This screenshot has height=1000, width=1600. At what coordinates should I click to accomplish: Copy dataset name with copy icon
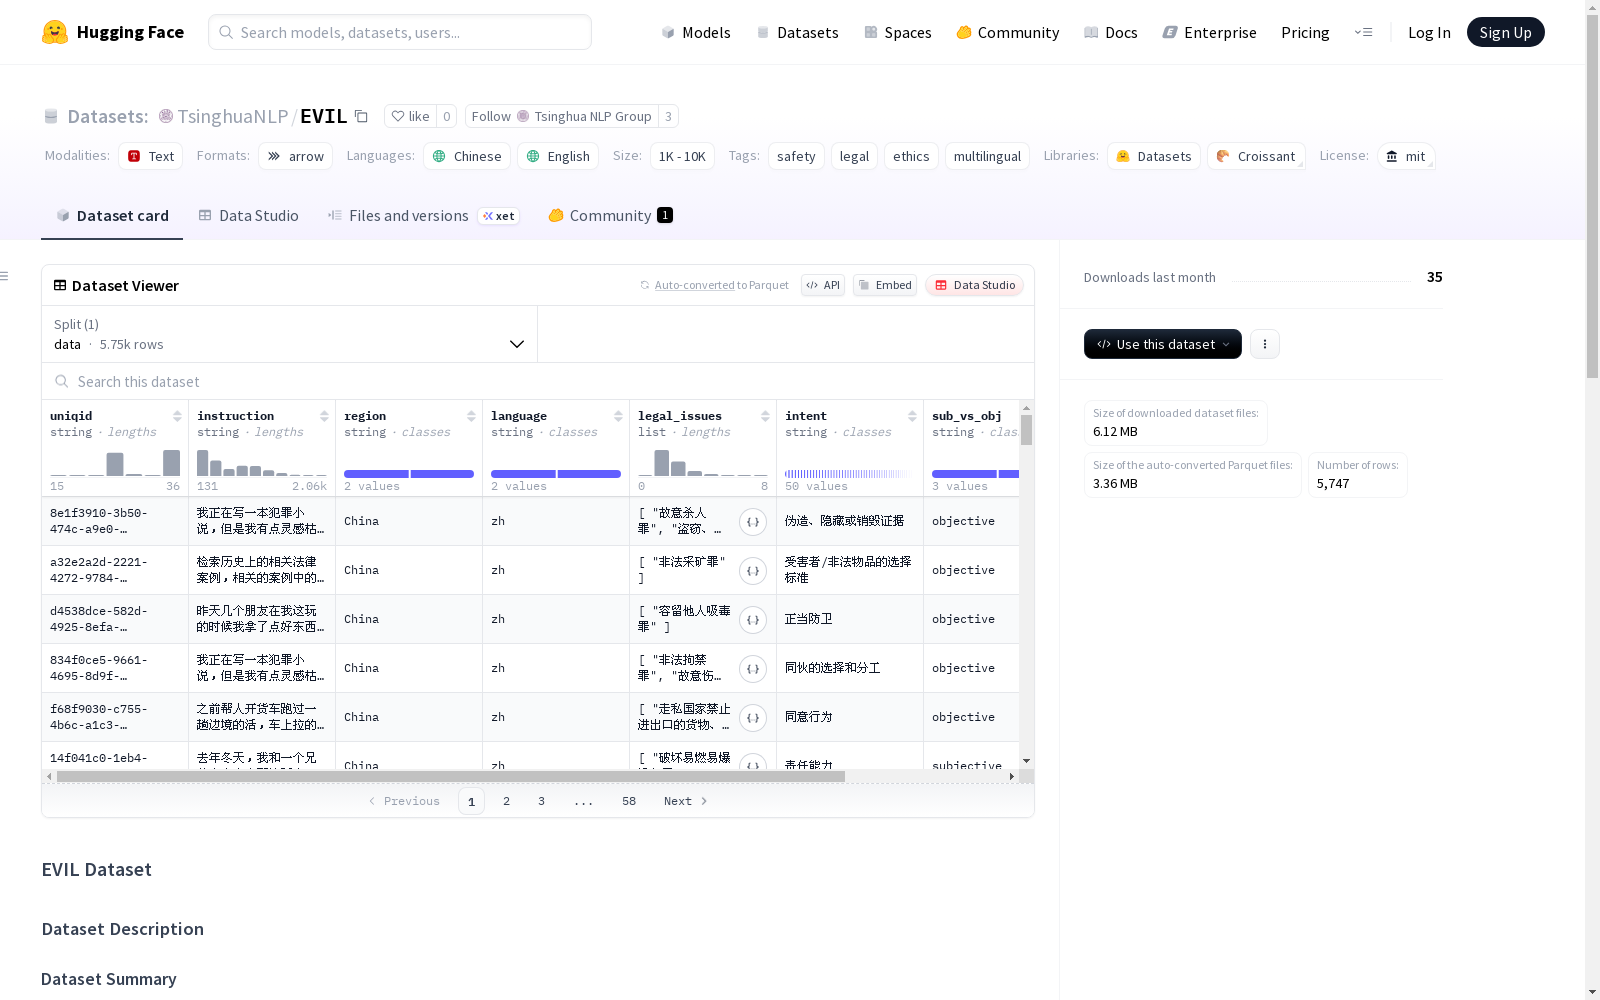(x=361, y=116)
